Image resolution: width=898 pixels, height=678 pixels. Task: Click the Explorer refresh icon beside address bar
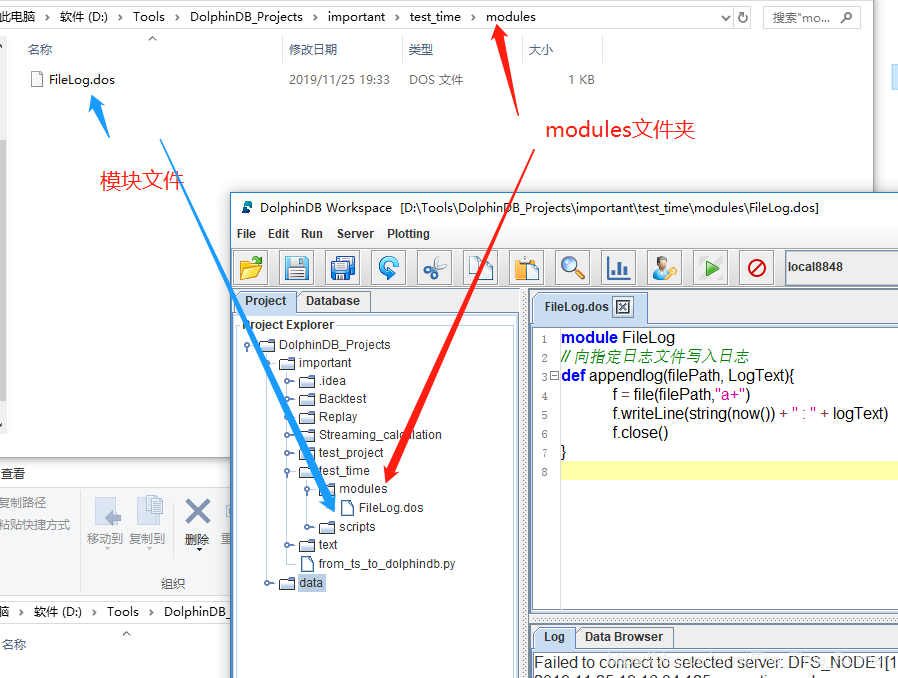[743, 18]
